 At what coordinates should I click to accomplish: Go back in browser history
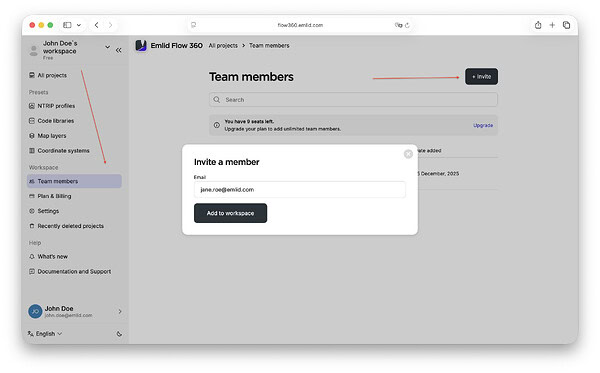pyautogui.click(x=96, y=25)
